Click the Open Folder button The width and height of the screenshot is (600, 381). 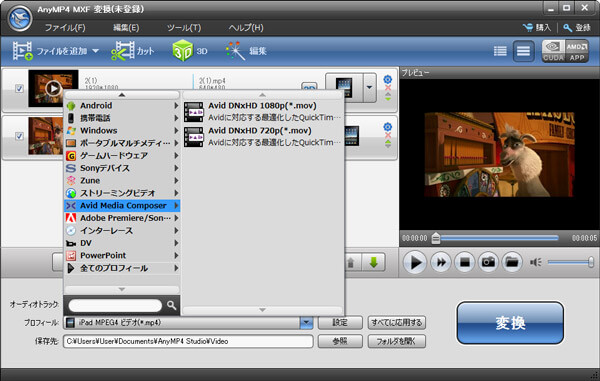click(397, 341)
